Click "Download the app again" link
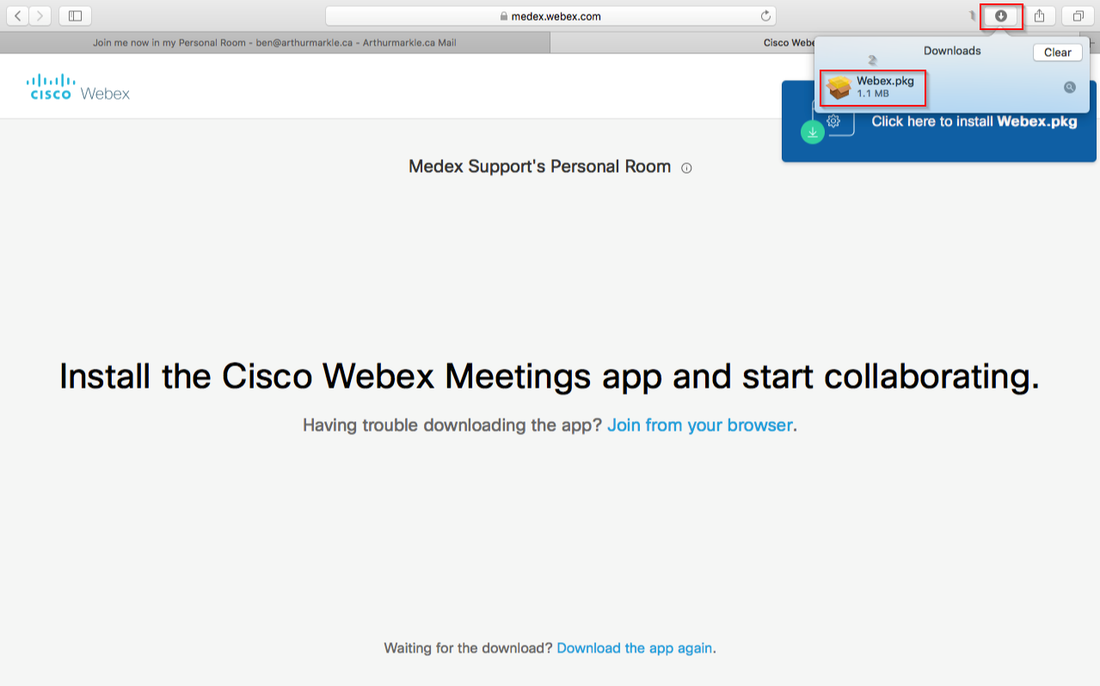 [635, 648]
